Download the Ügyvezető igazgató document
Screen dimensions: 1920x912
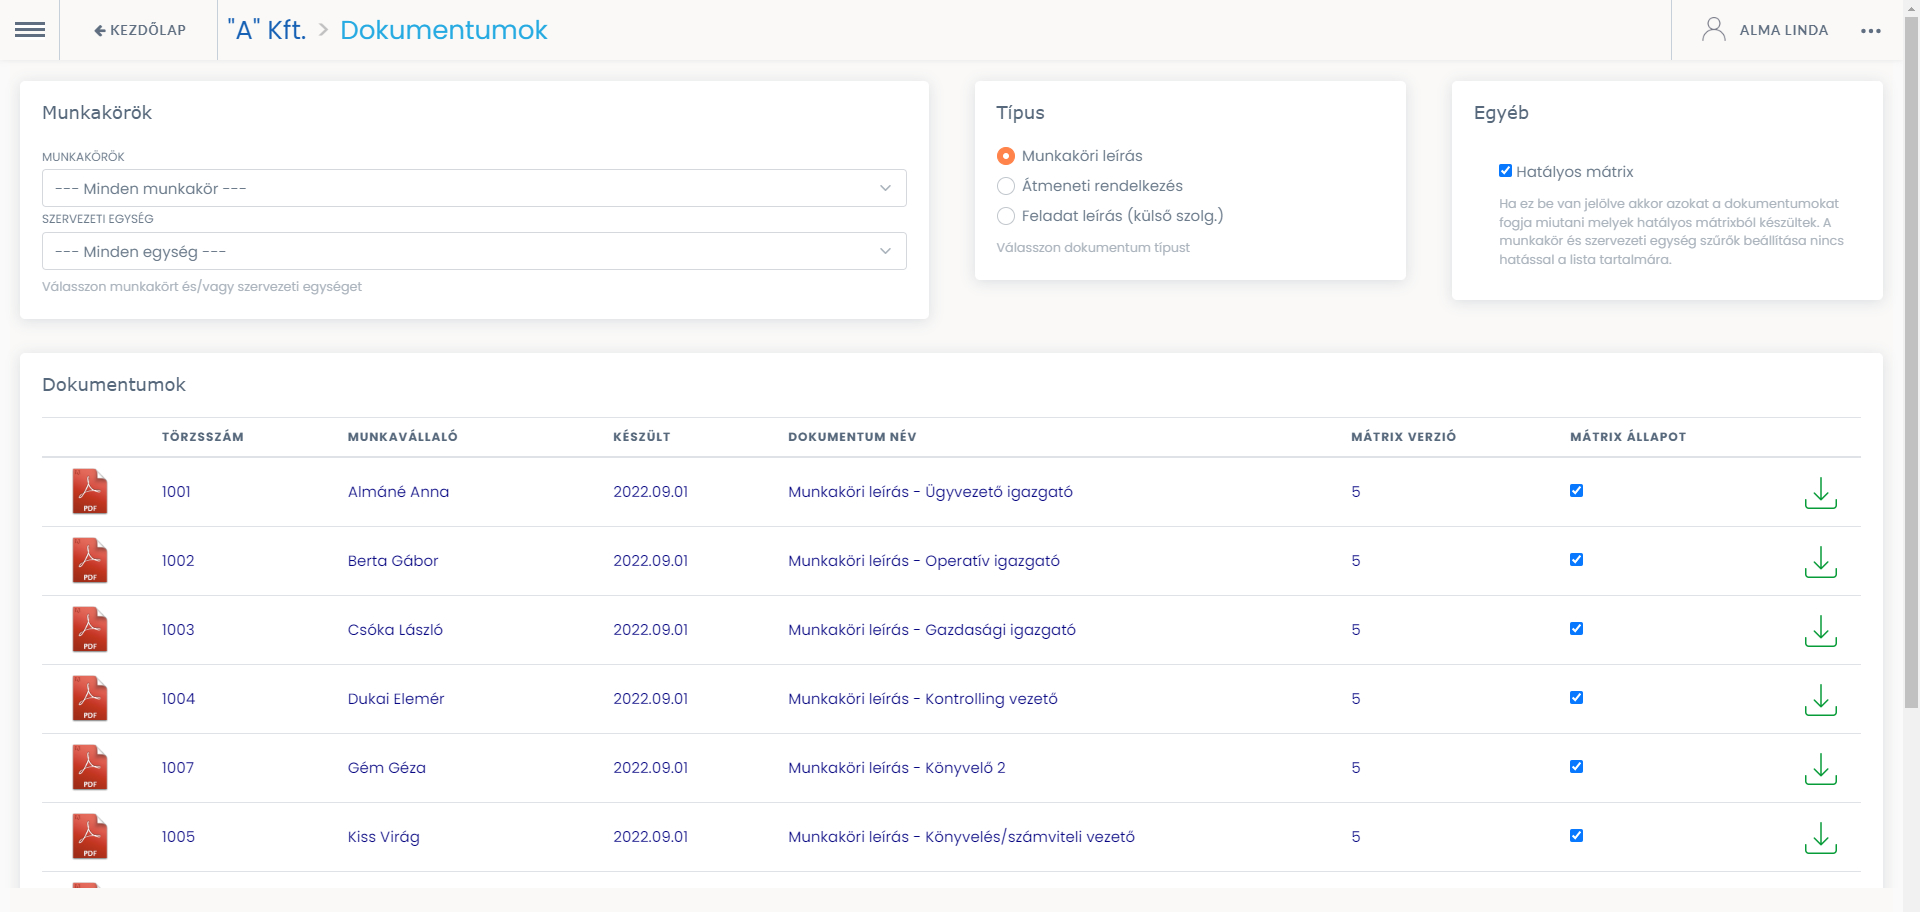pos(1820,493)
